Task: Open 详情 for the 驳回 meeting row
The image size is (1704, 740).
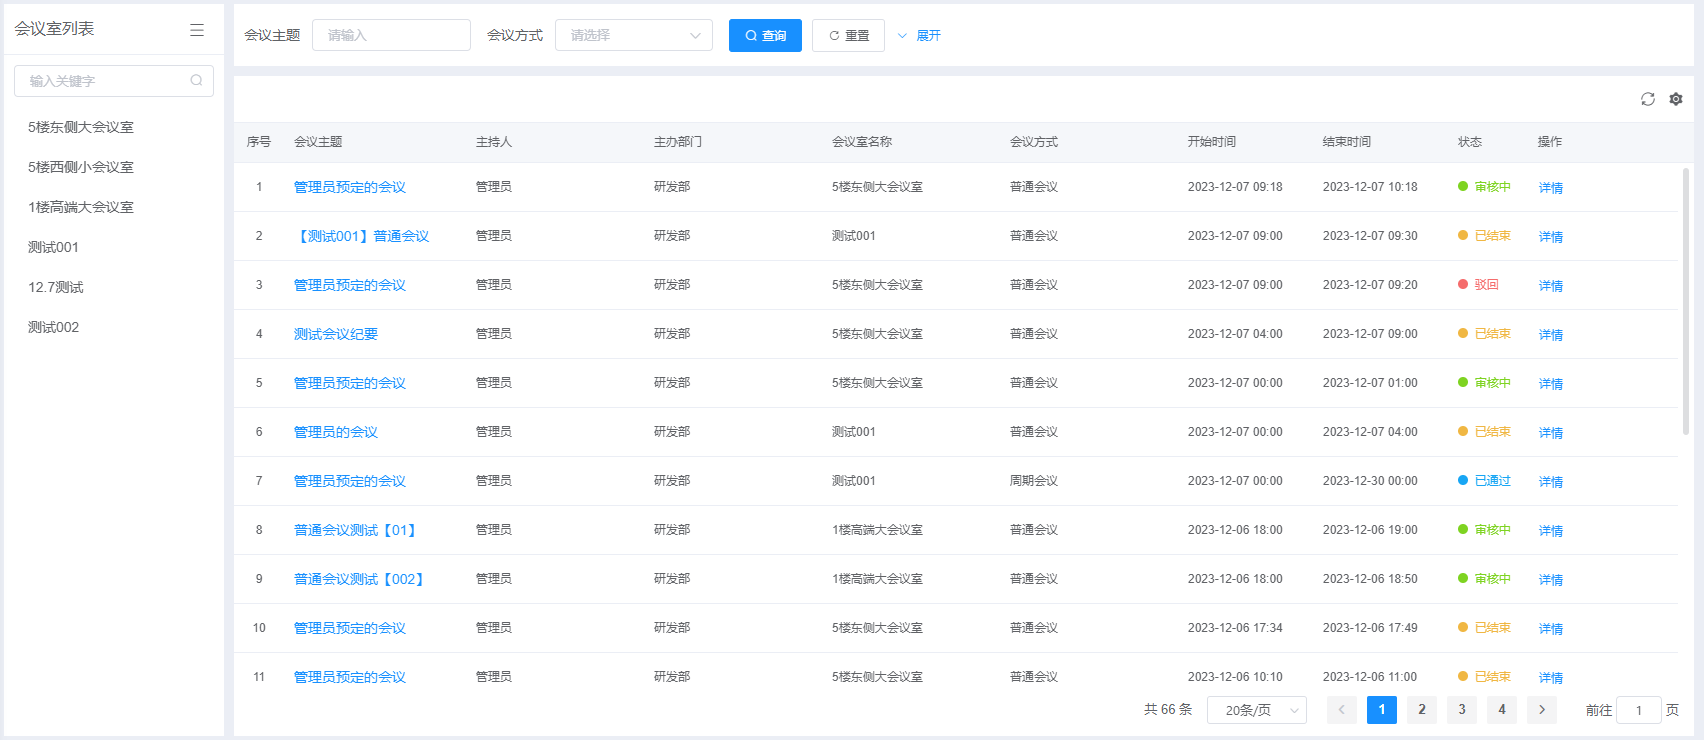Action: point(1550,286)
